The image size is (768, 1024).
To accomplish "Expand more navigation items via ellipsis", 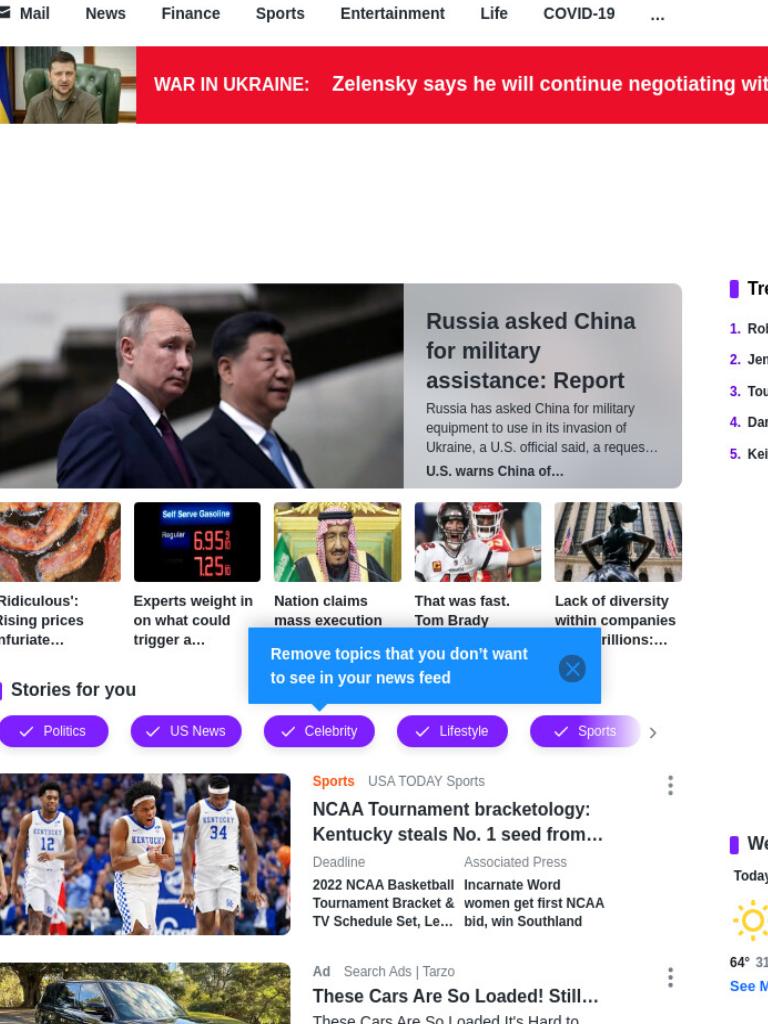I will click(x=657, y=16).
